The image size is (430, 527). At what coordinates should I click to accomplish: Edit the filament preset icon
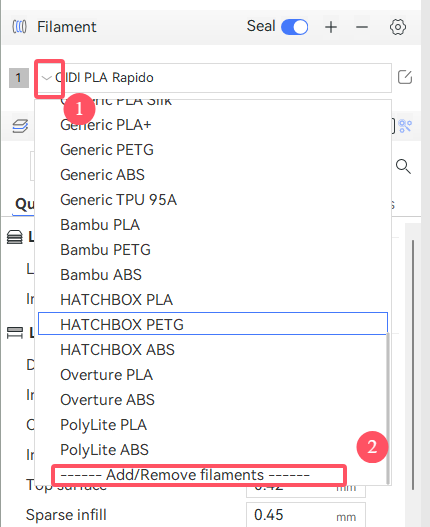(x=405, y=77)
